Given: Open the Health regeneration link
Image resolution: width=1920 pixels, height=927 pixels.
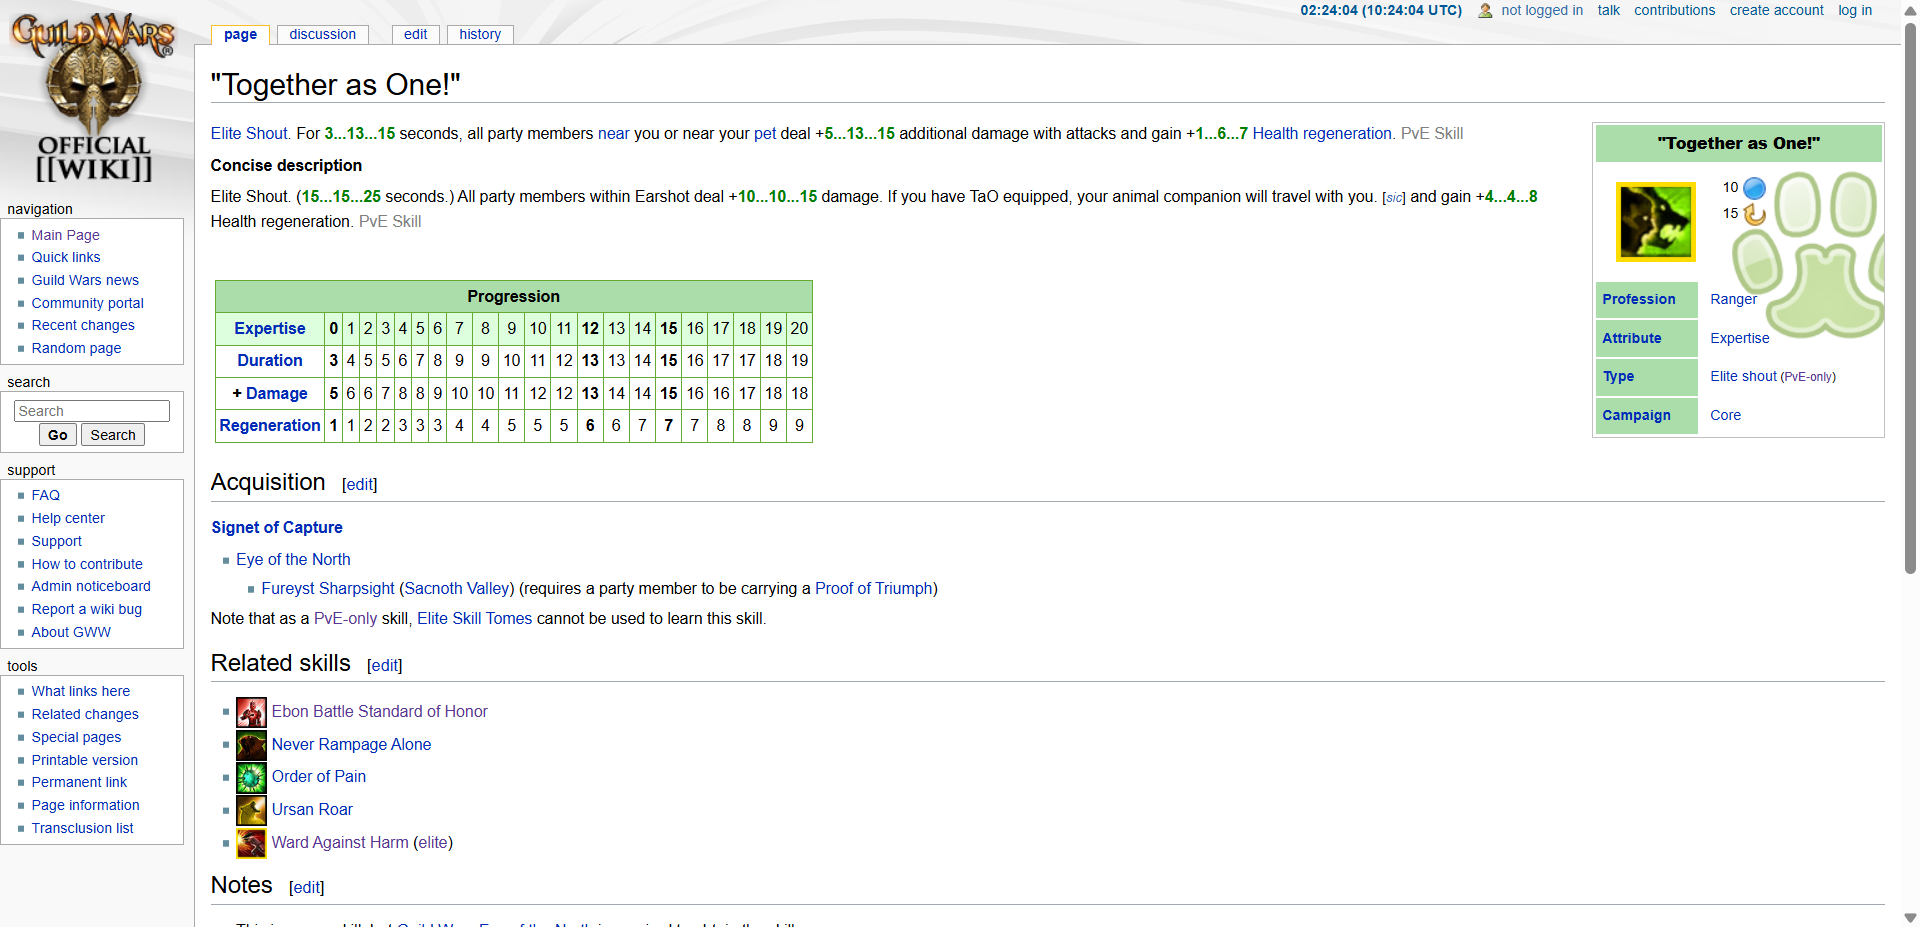Looking at the screenshot, I should 1322,133.
